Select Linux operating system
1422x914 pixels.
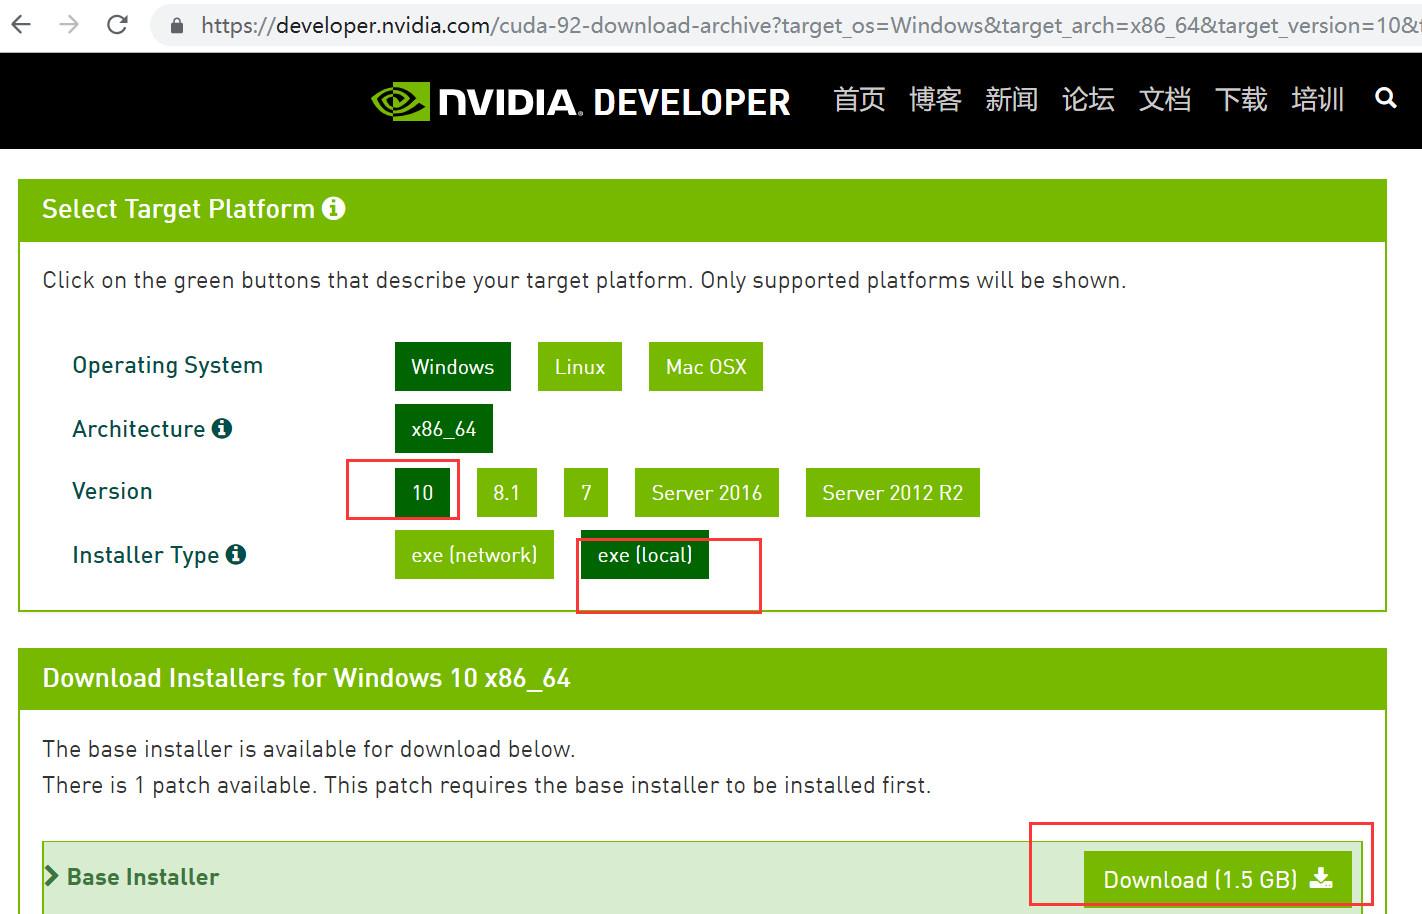(x=580, y=366)
